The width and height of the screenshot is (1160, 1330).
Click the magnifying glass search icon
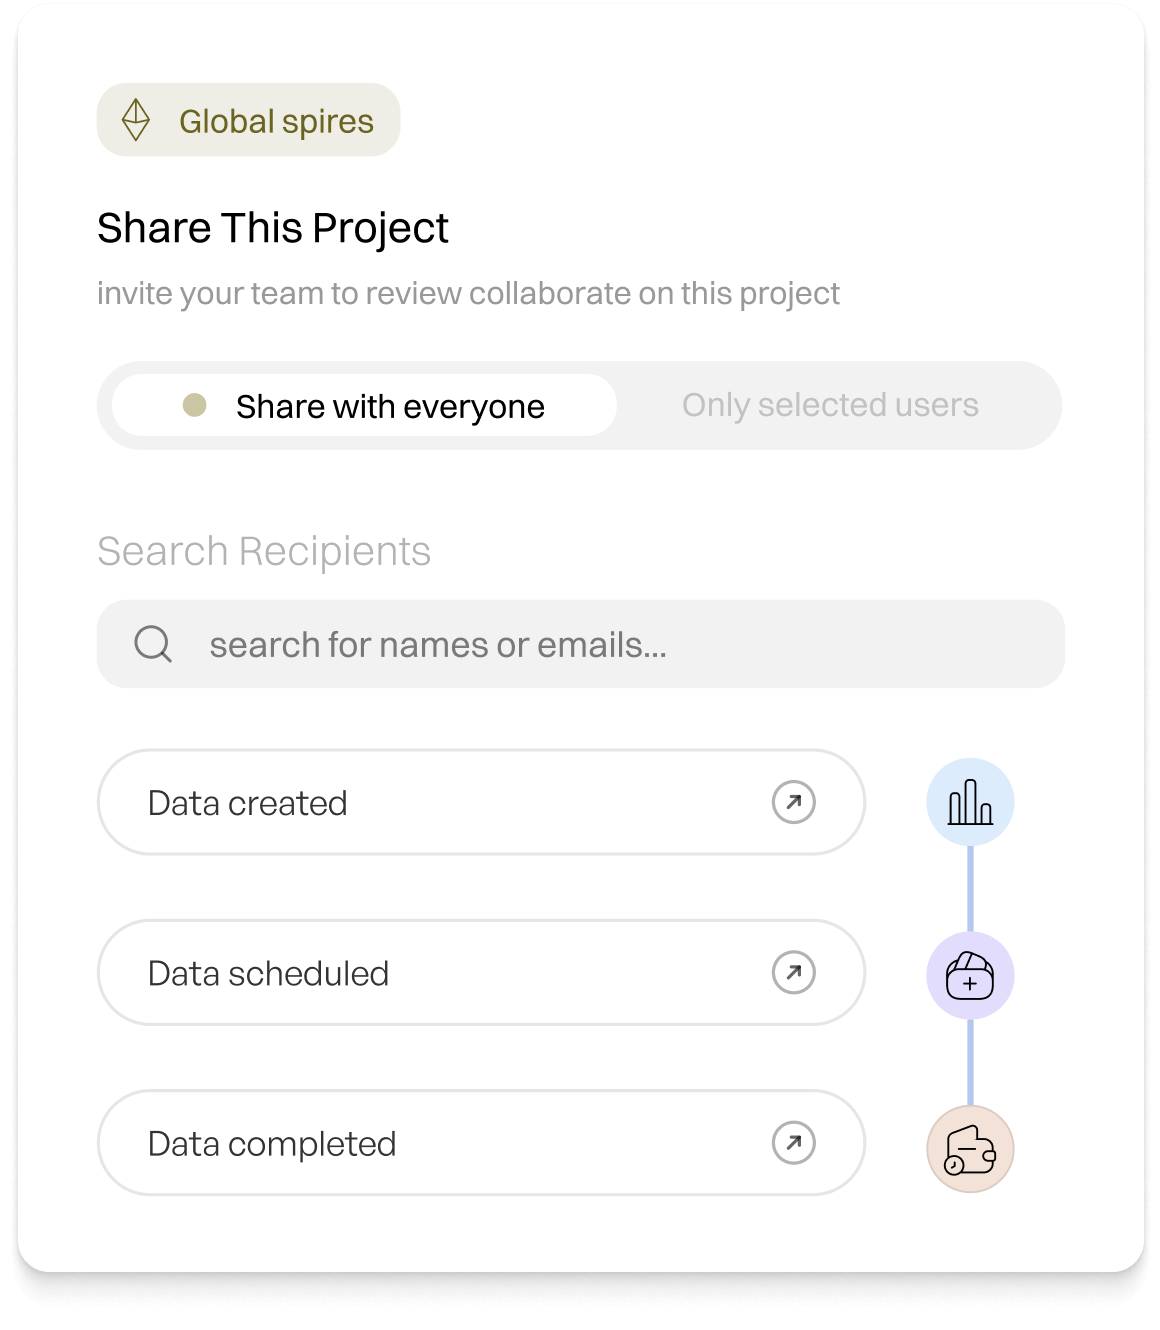tap(153, 644)
